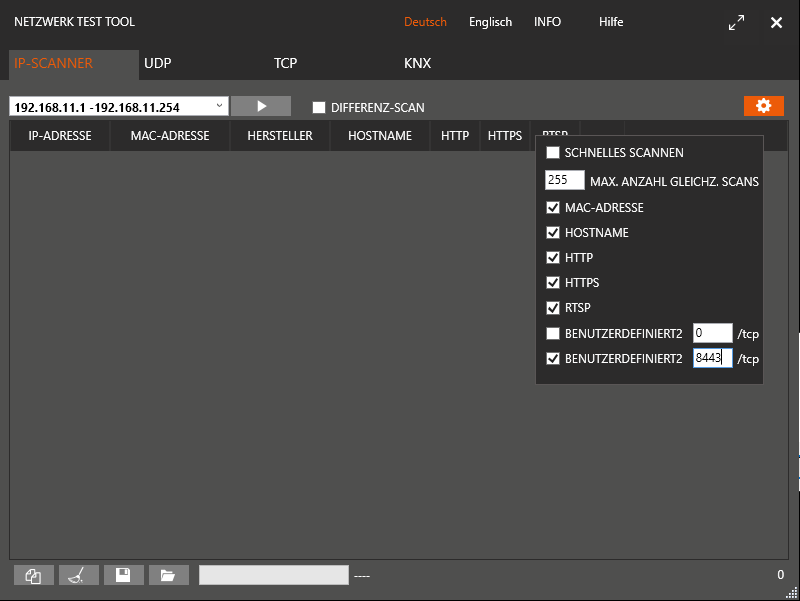Enable the Differenz-Scan checkbox
This screenshot has height=601, width=800.
click(319, 107)
